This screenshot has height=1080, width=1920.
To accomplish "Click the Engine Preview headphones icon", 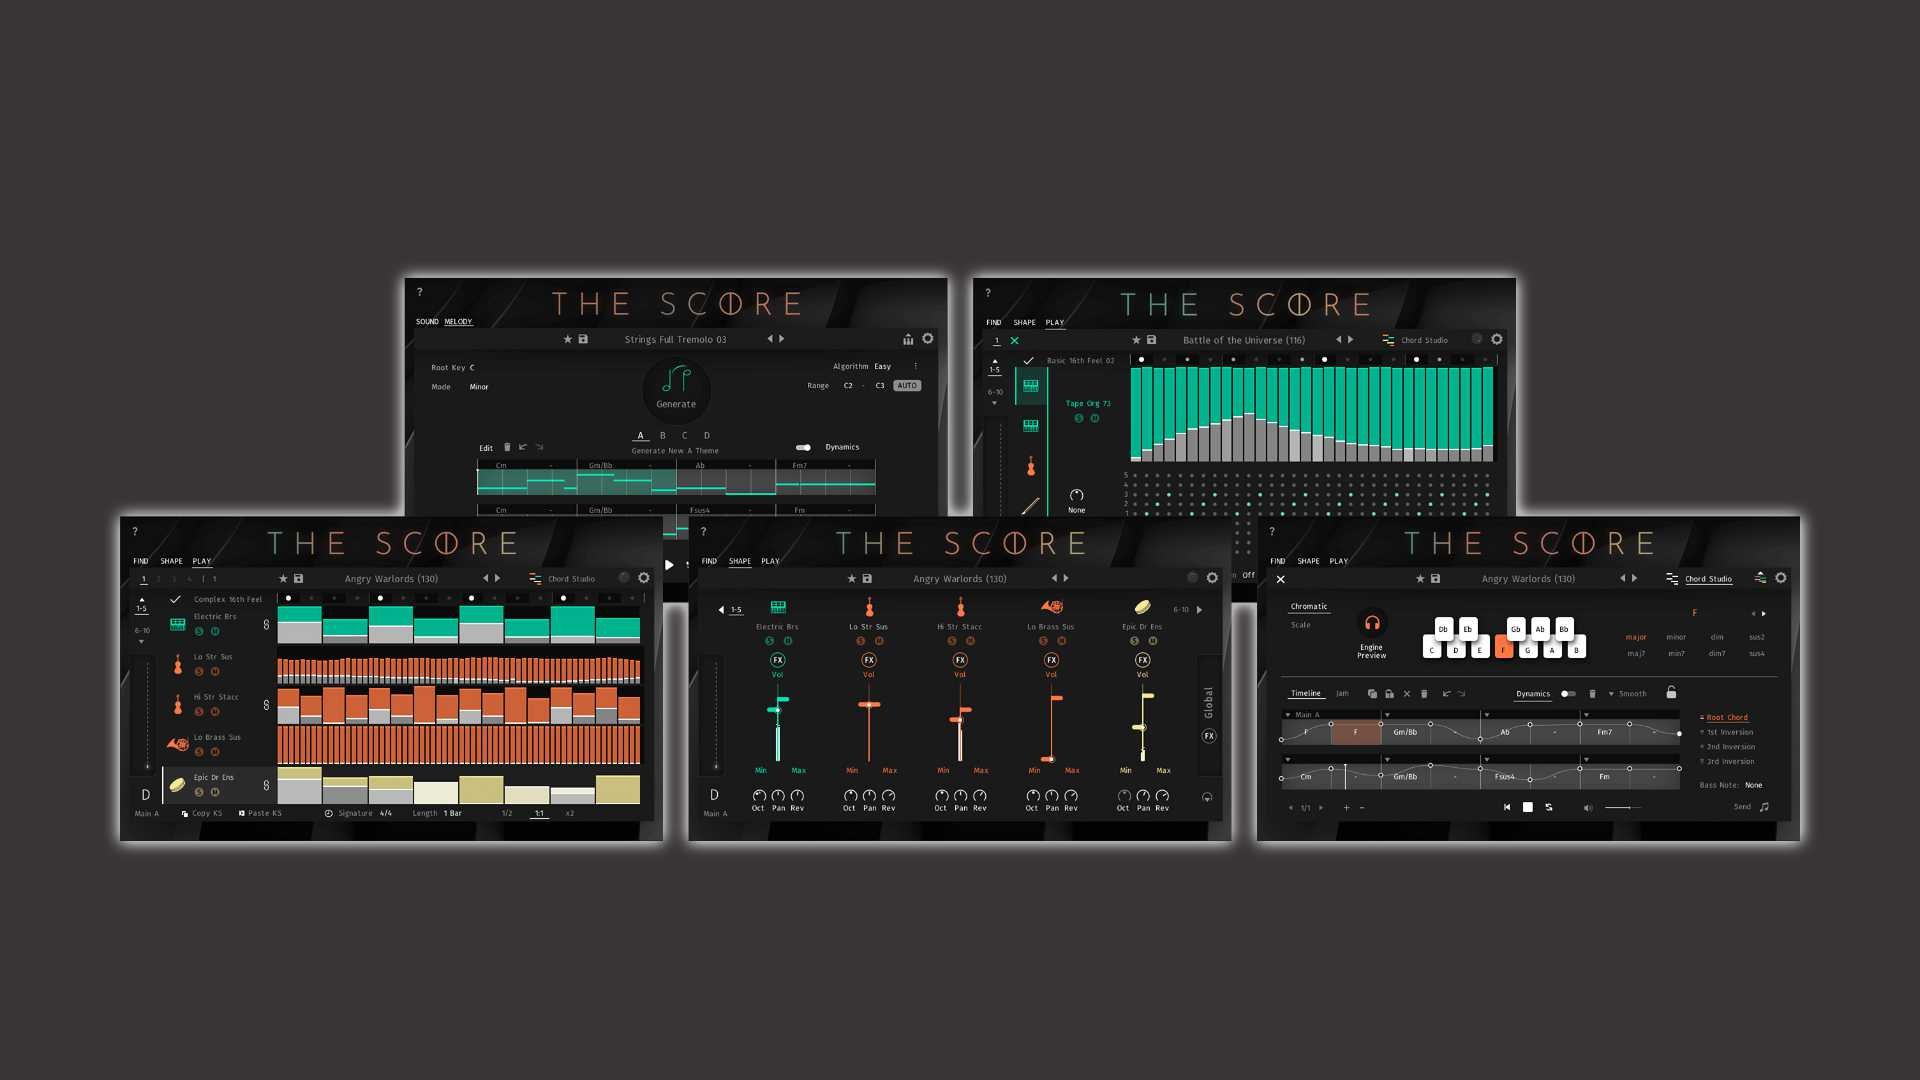I will 1372,623.
